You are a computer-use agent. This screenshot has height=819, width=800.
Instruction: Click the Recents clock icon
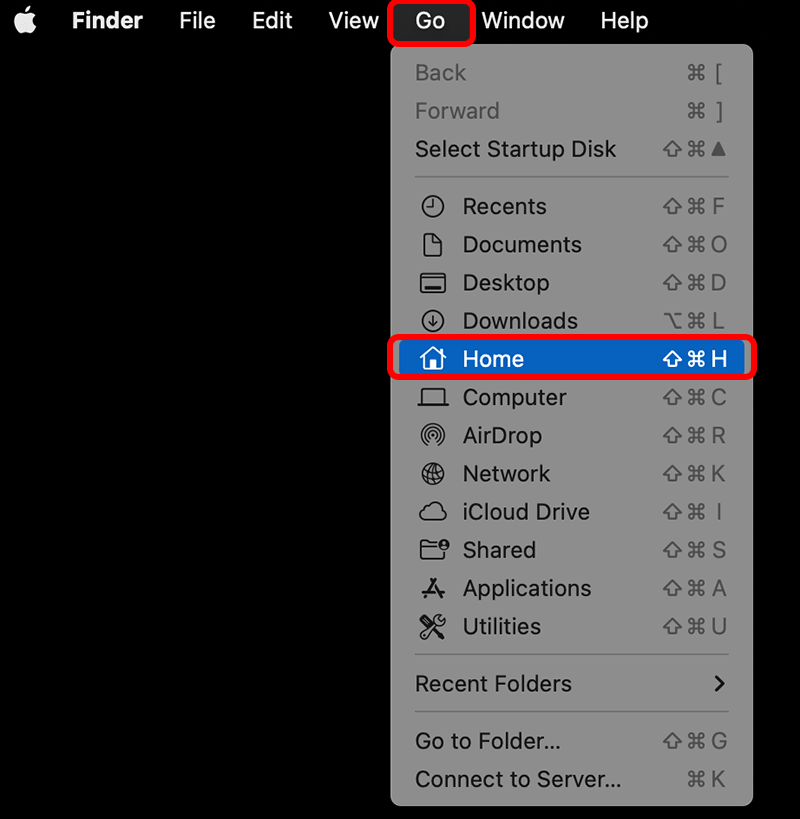click(x=432, y=207)
